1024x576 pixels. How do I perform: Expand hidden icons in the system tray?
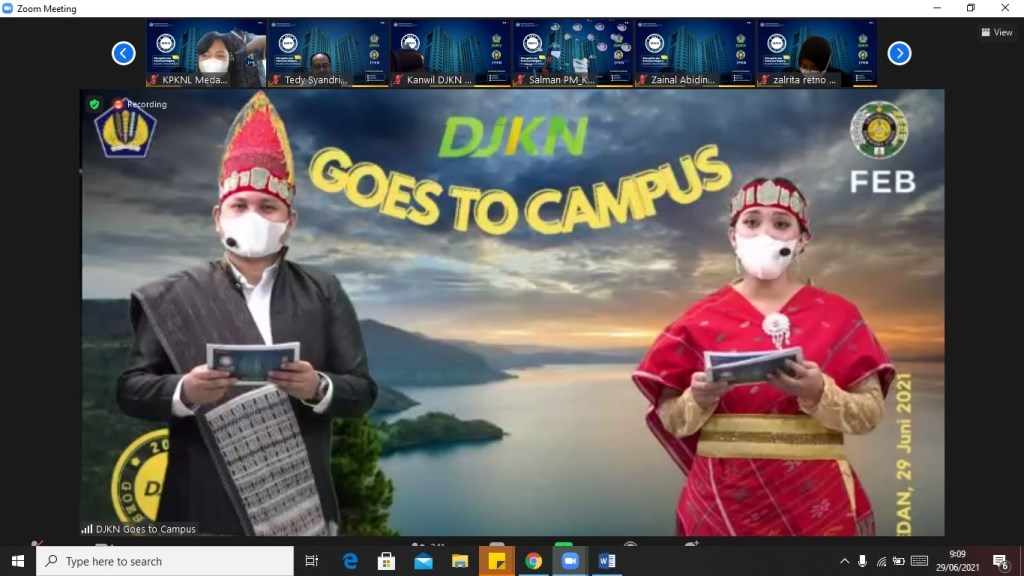pyautogui.click(x=845, y=561)
